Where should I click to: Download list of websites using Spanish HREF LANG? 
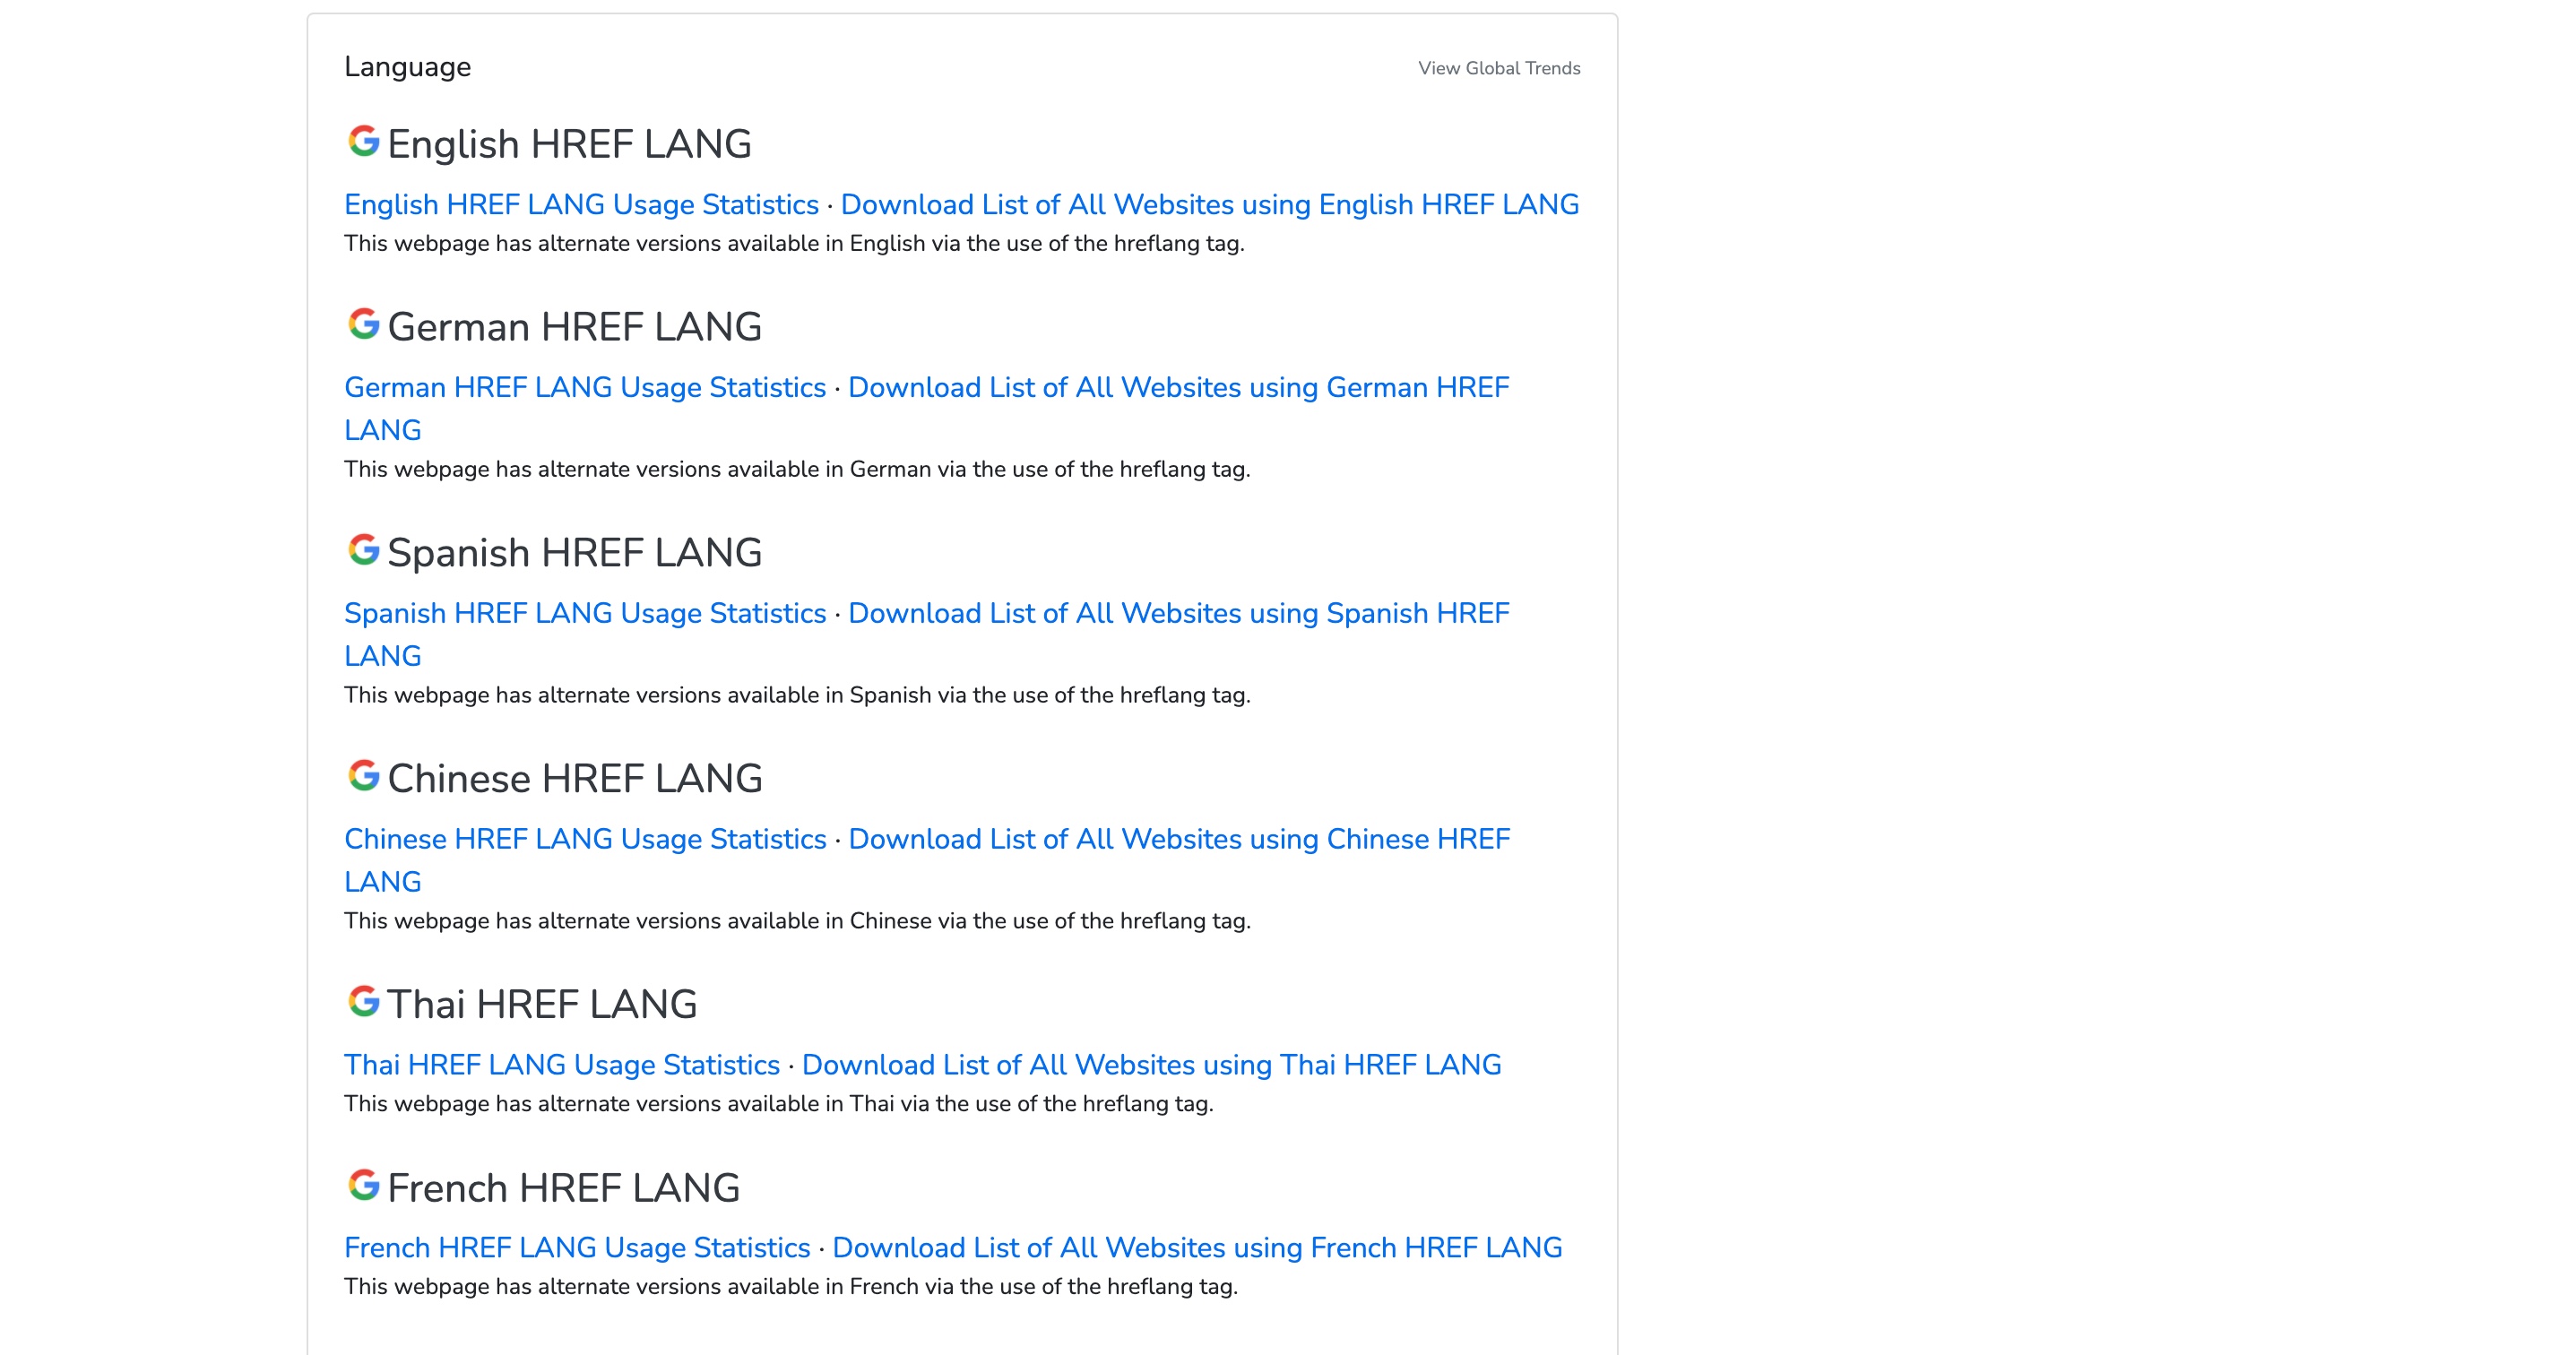point(1178,613)
